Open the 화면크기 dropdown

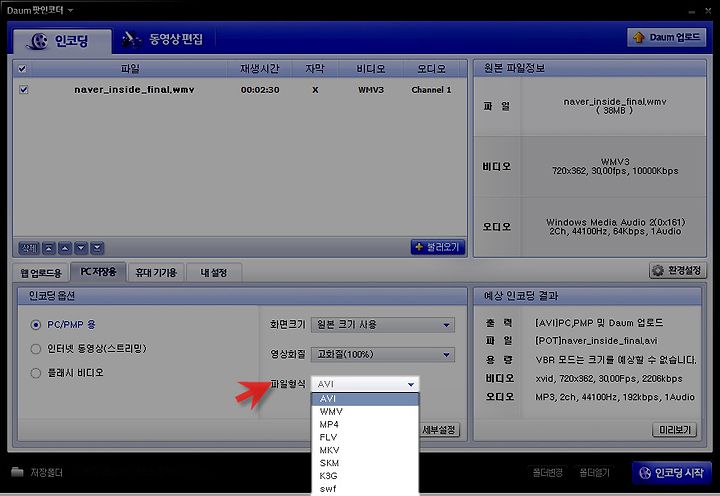pos(383,325)
